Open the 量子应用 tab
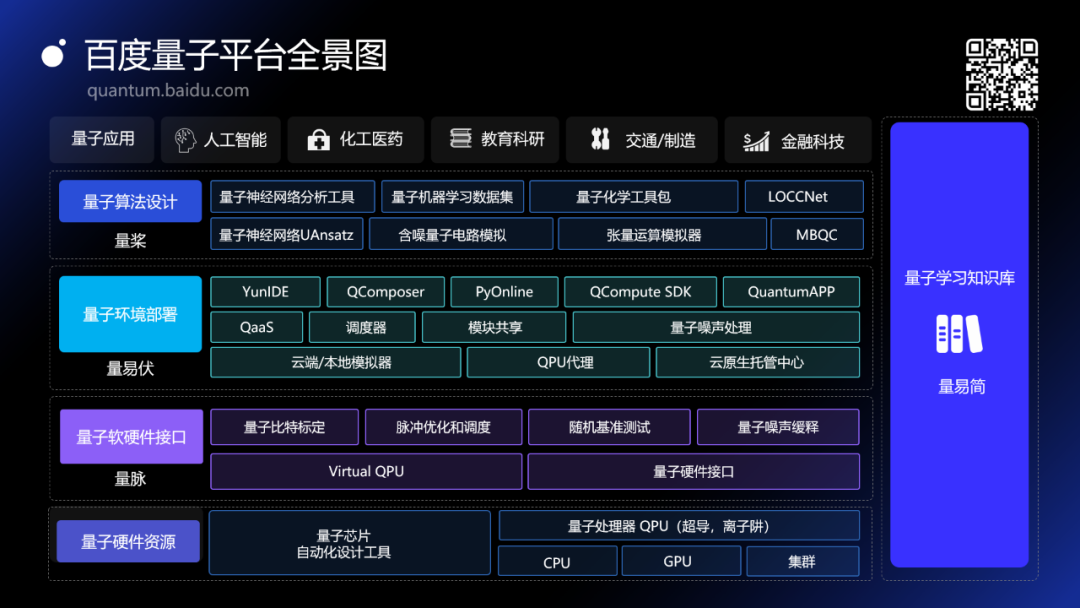Image resolution: width=1080 pixels, height=608 pixels. [102, 139]
